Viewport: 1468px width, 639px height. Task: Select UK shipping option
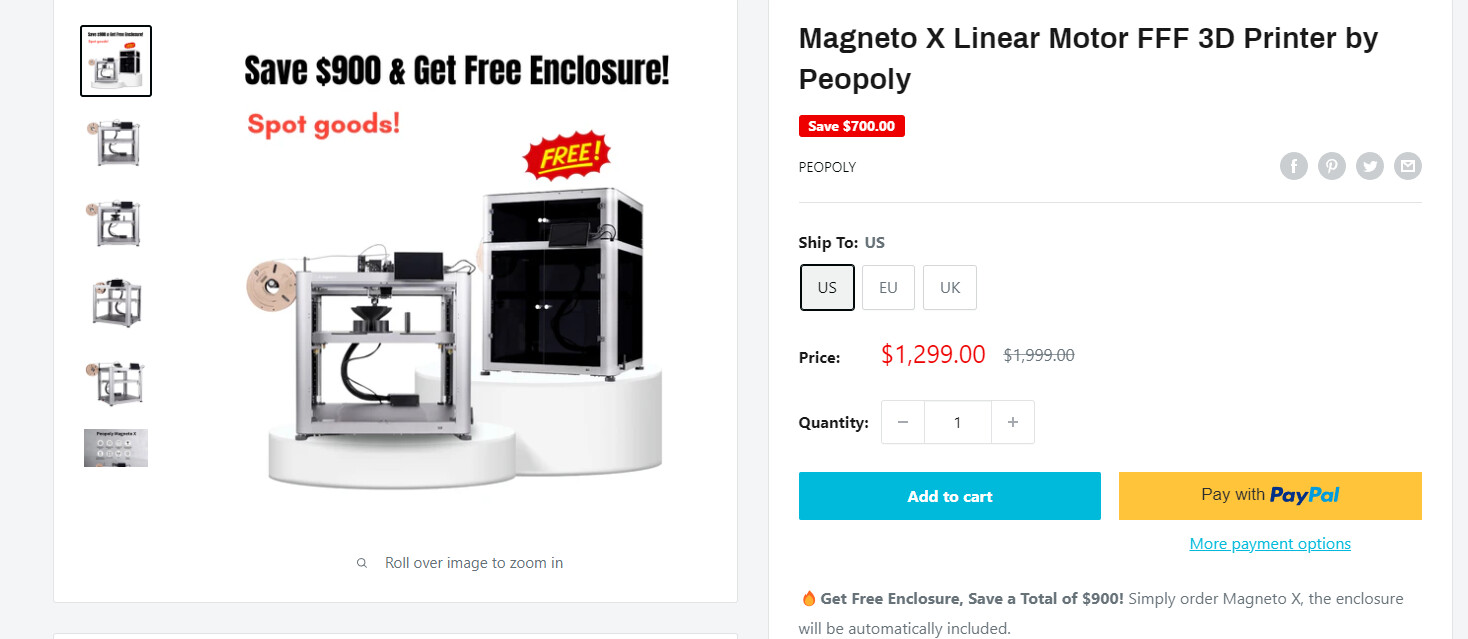(950, 288)
